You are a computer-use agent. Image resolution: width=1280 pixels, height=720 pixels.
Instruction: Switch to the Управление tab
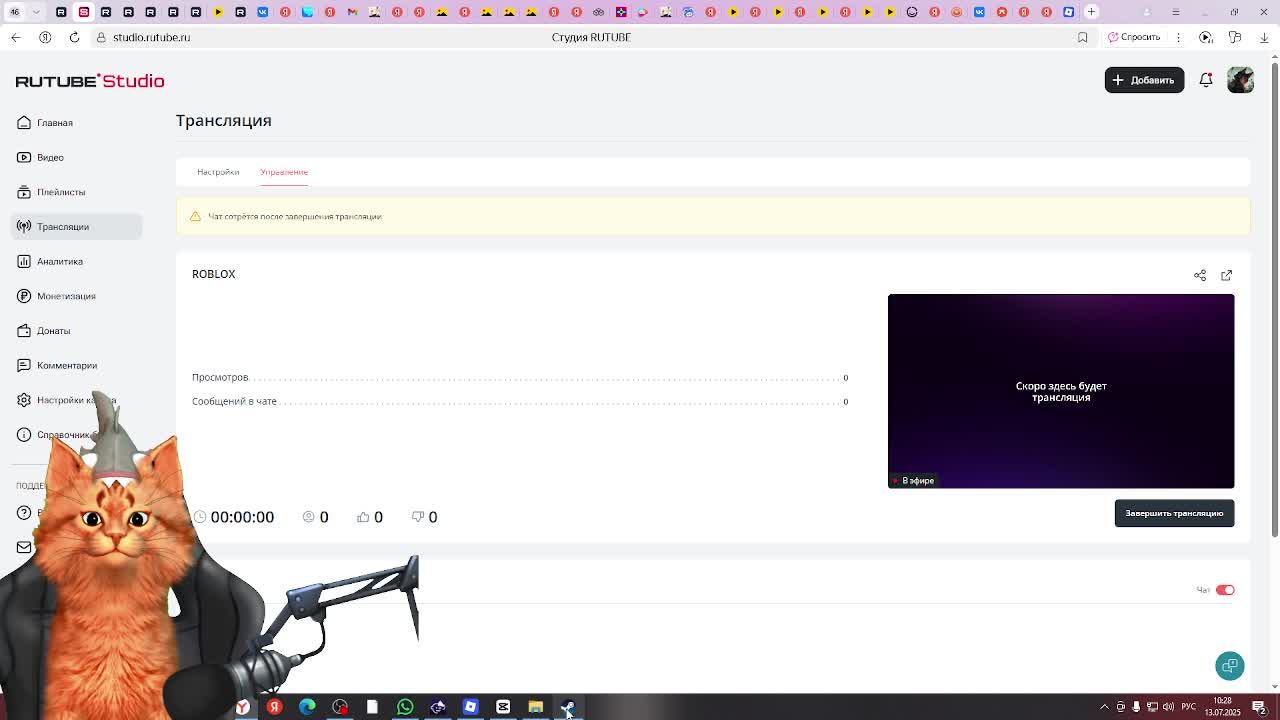[x=284, y=172]
